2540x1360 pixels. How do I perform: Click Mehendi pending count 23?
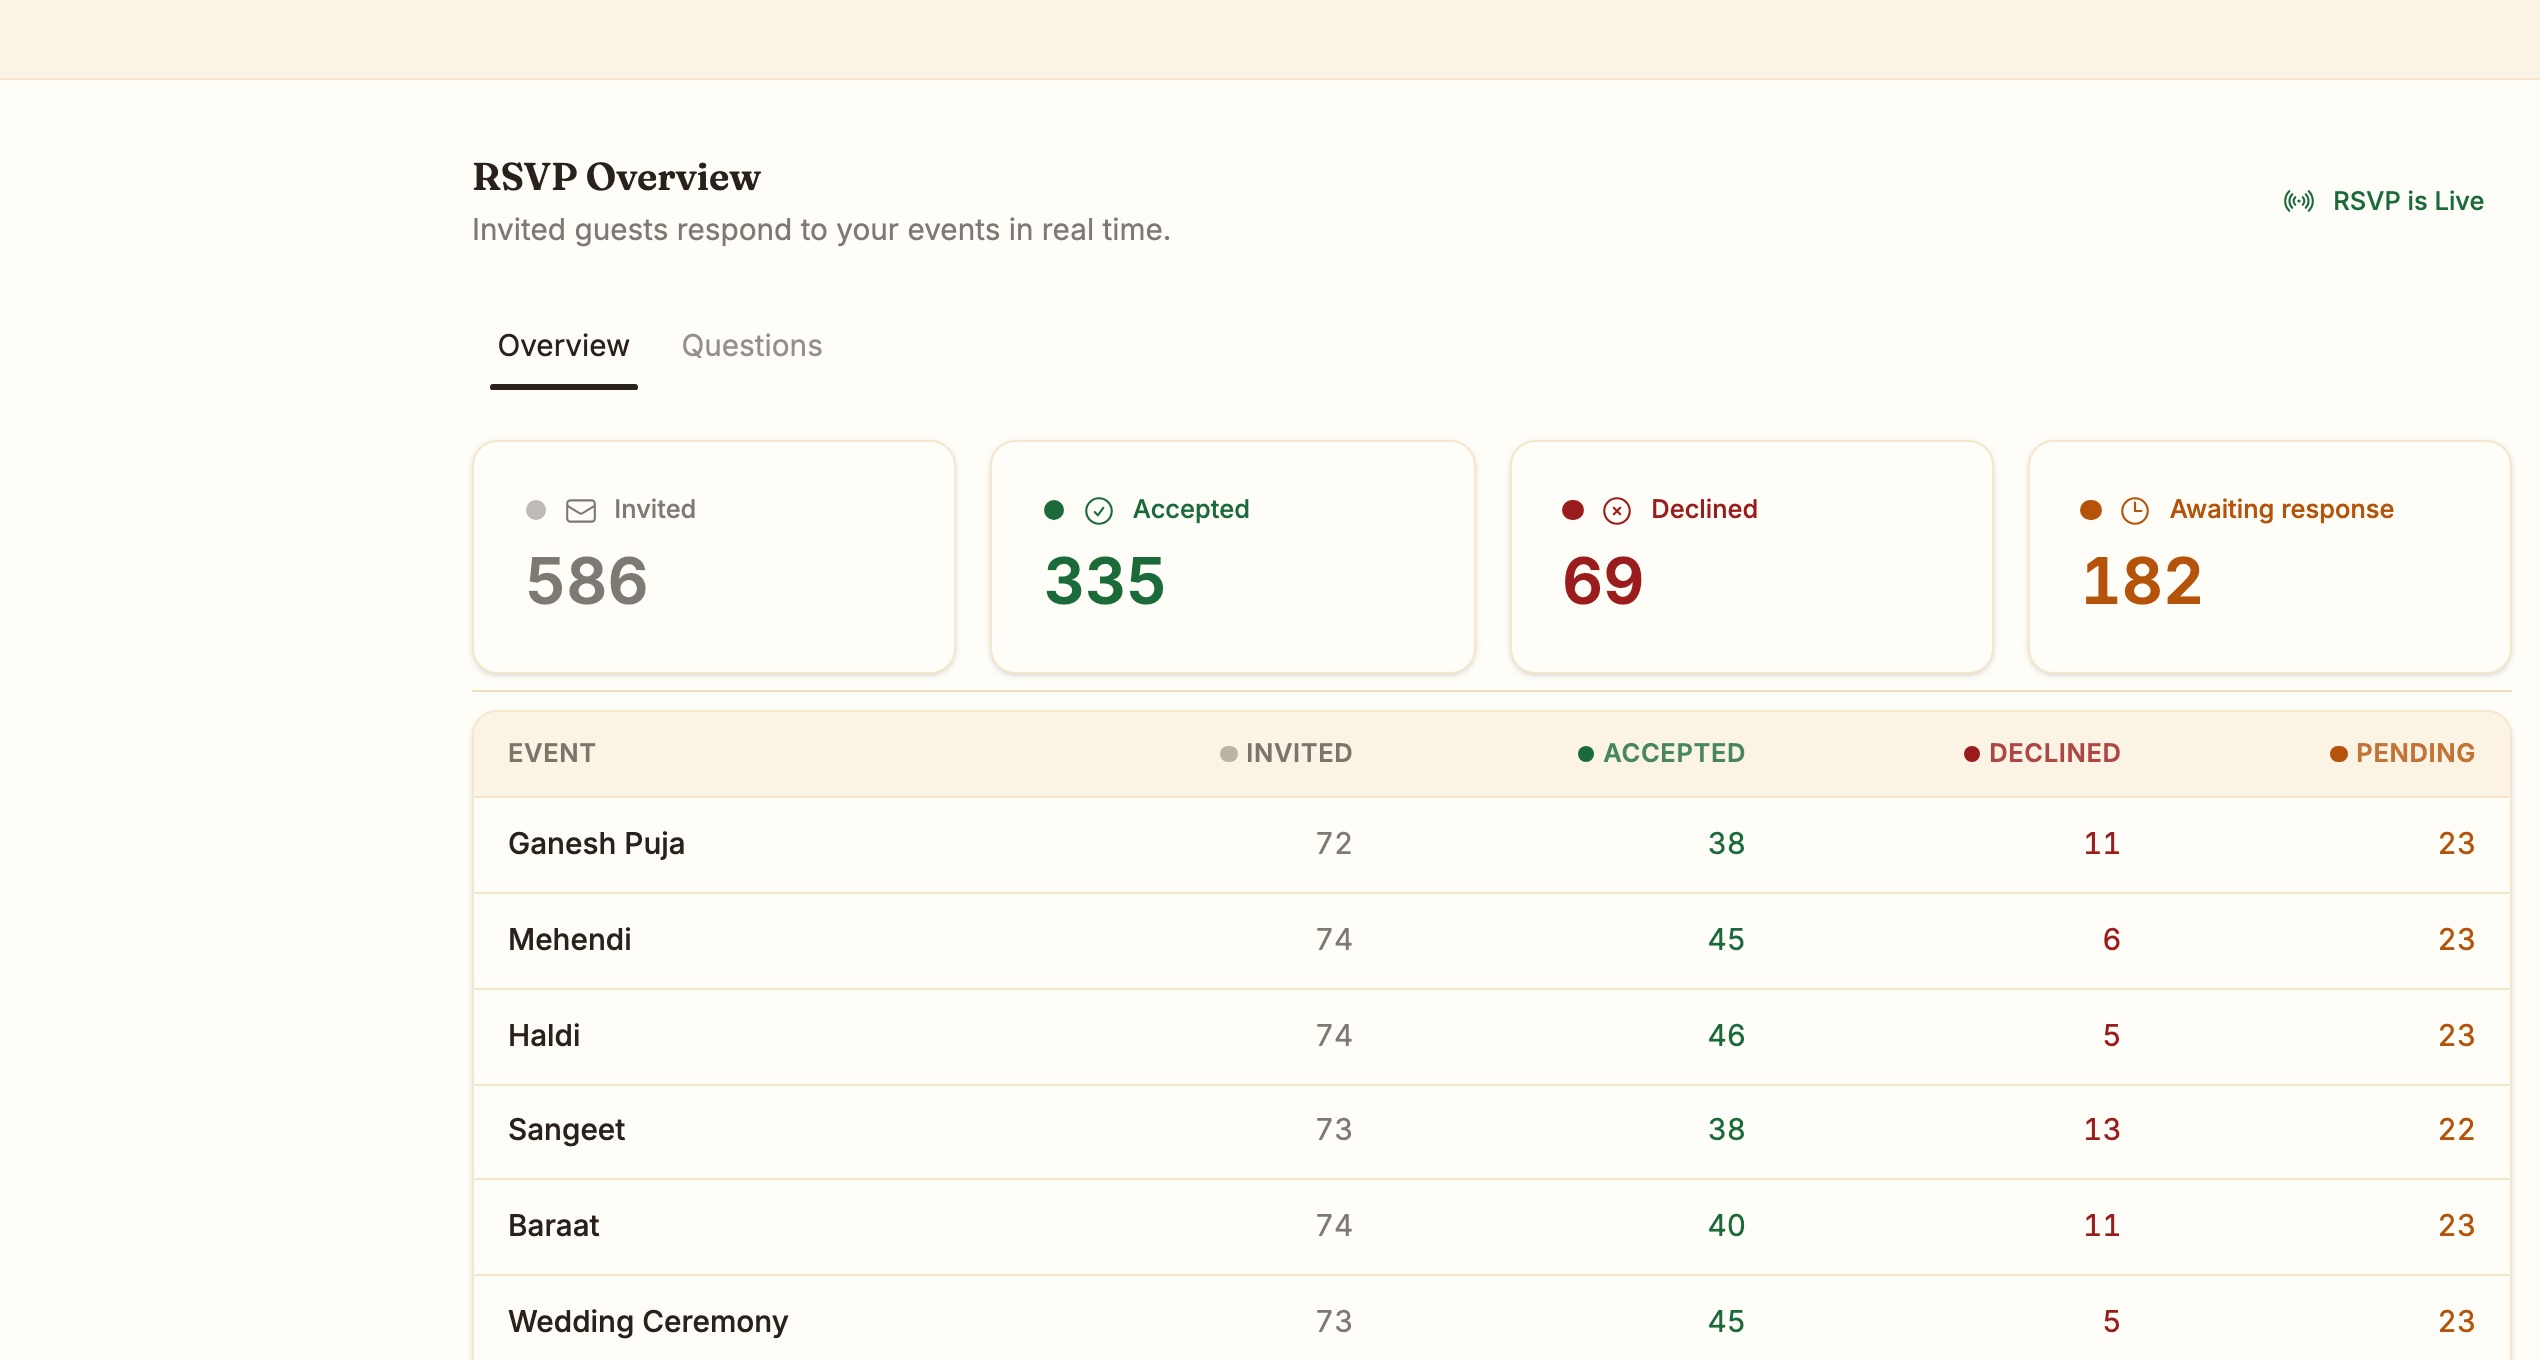point(2457,940)
